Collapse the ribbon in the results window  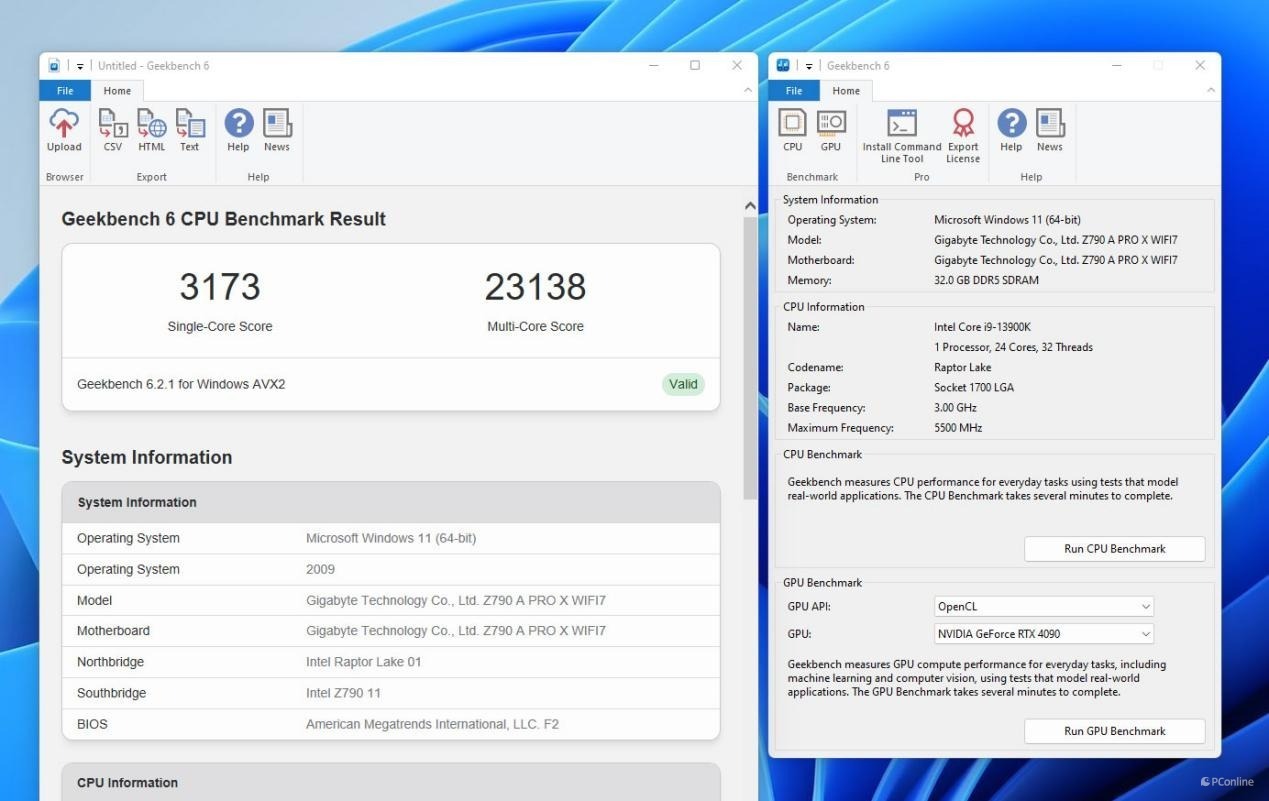point(748,91)
